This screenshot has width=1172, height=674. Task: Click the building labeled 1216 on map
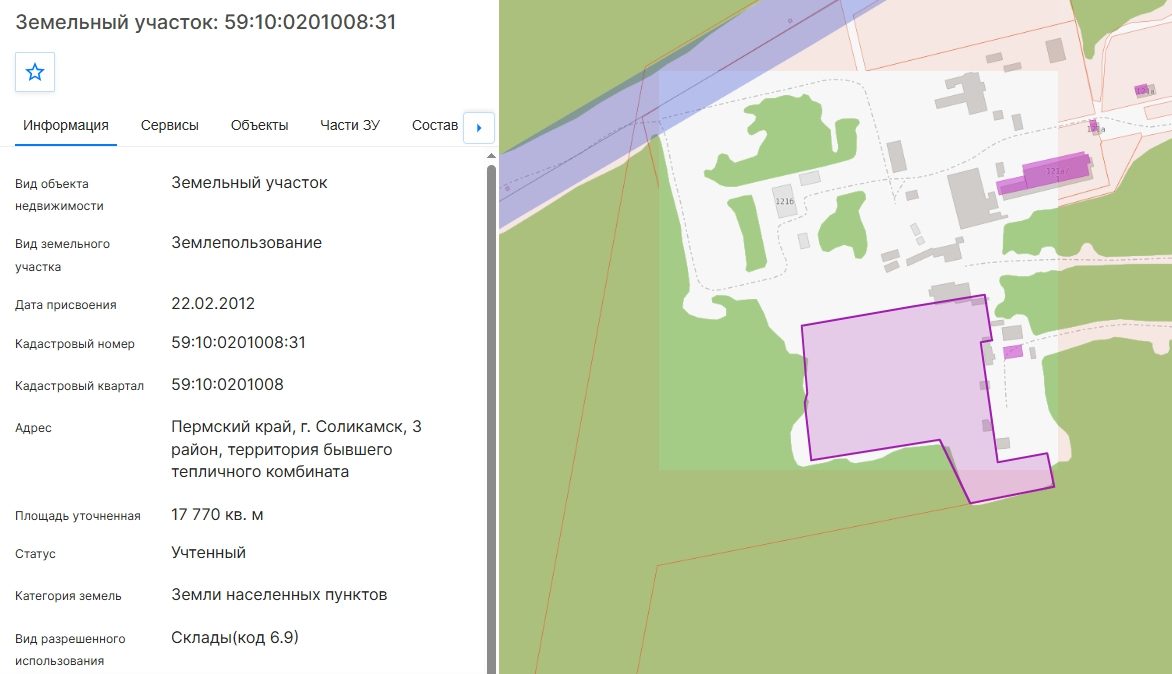pos(785,202)
